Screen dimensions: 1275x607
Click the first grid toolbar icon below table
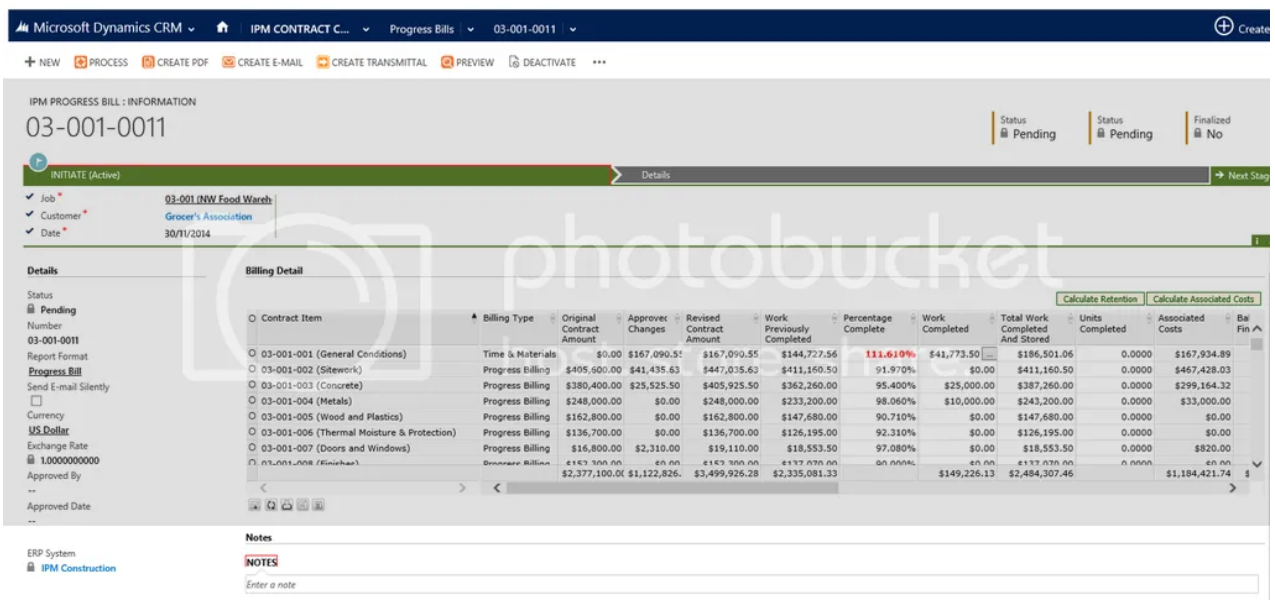[x=253, y=505]
